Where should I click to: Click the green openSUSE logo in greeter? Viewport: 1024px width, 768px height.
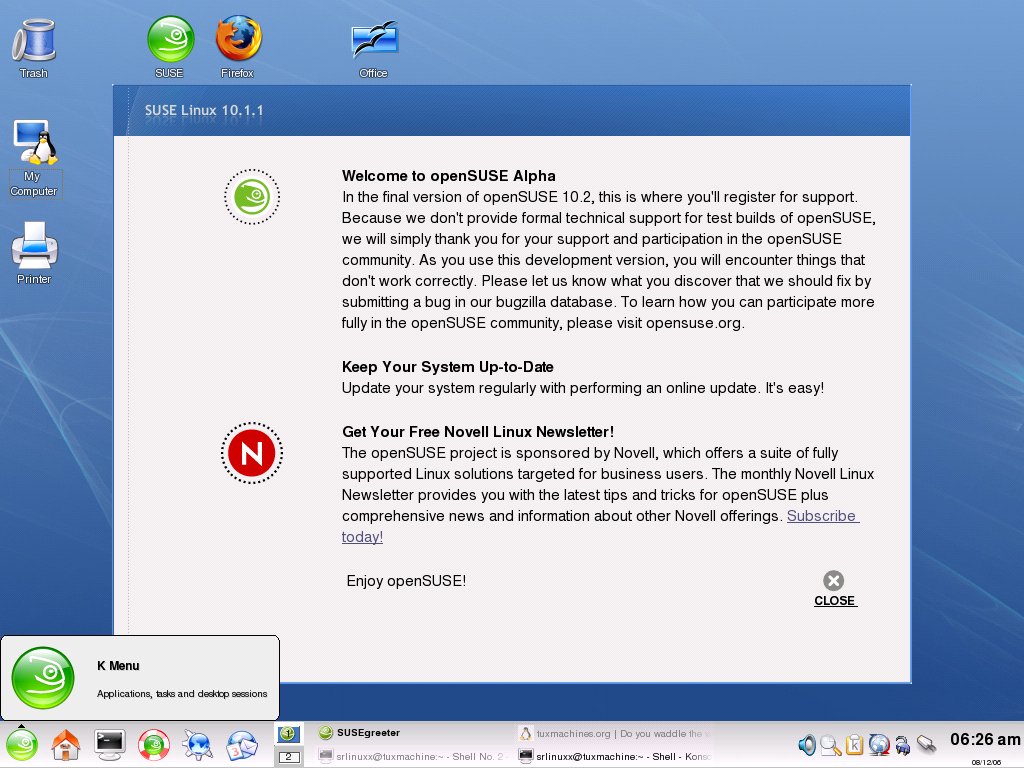tap(252, 197)
